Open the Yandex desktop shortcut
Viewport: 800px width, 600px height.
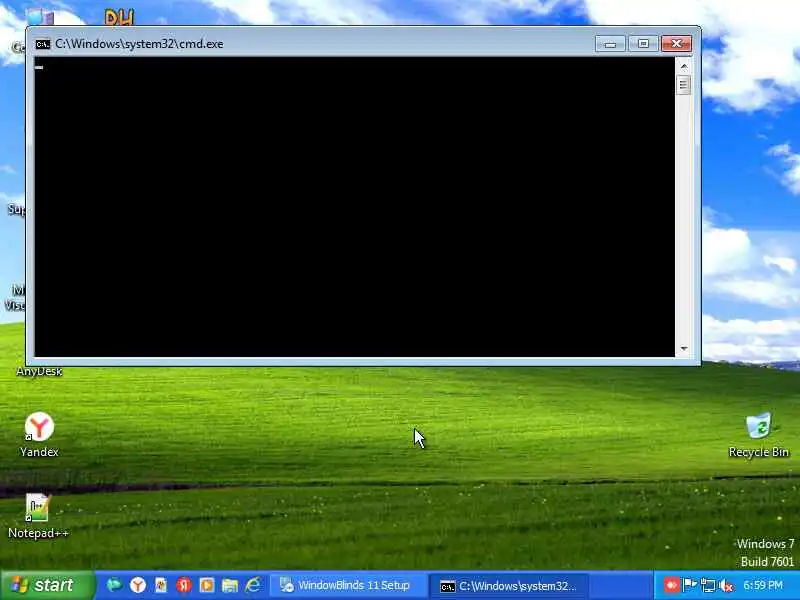(x=39, y=435)
